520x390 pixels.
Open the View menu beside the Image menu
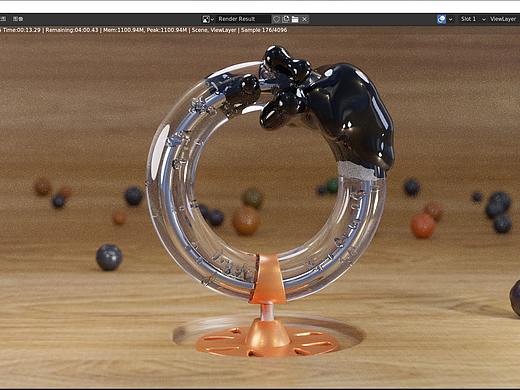point(3,19)
